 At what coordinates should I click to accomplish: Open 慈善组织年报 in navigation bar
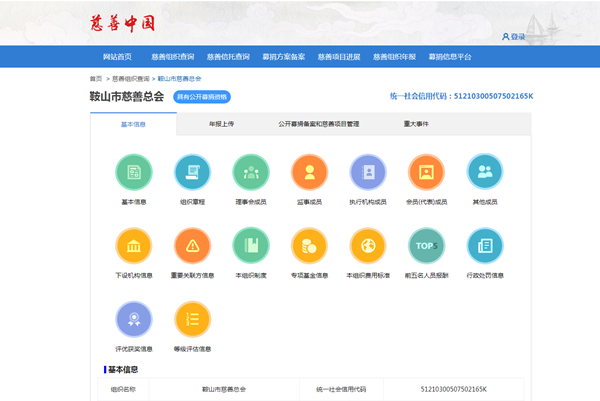(395, 57)
